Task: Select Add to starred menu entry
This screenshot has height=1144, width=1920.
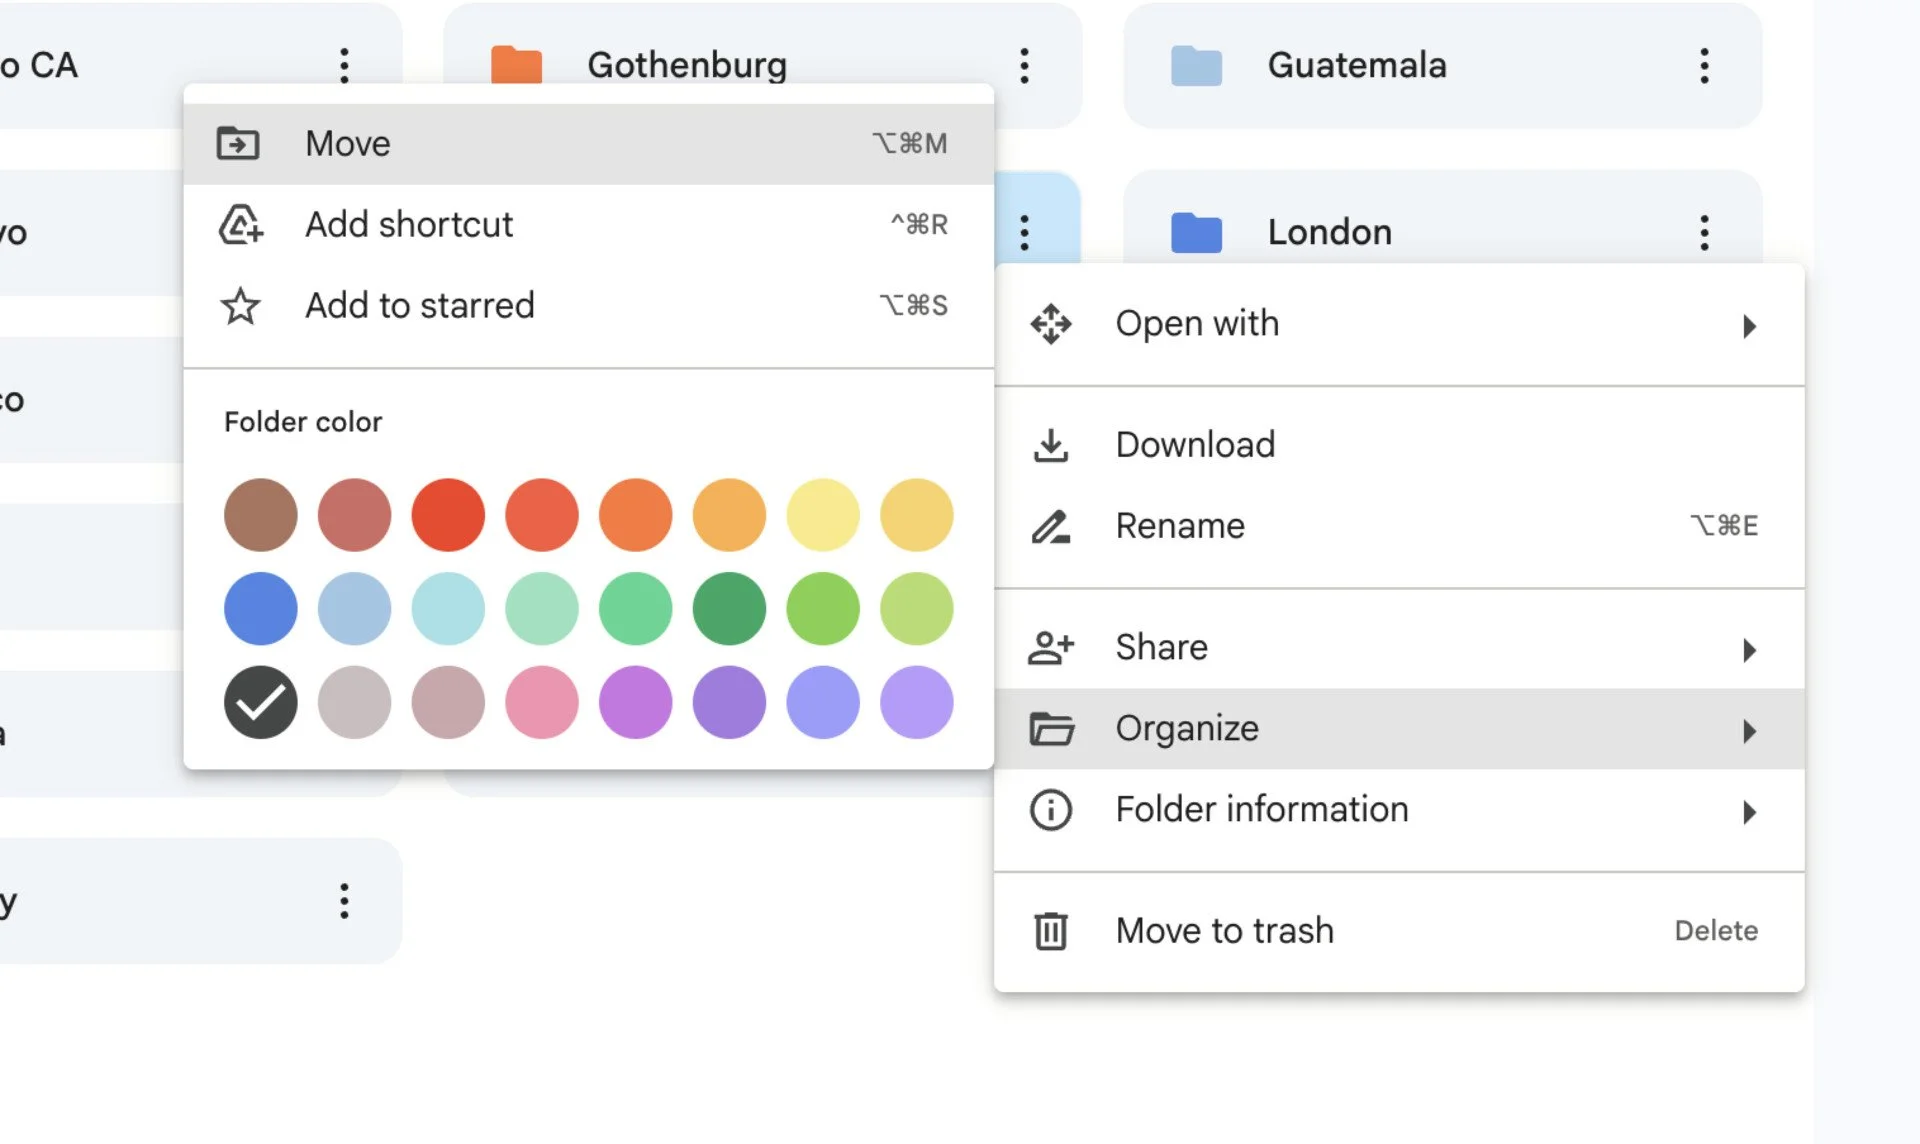Action: tap(589, 306)
